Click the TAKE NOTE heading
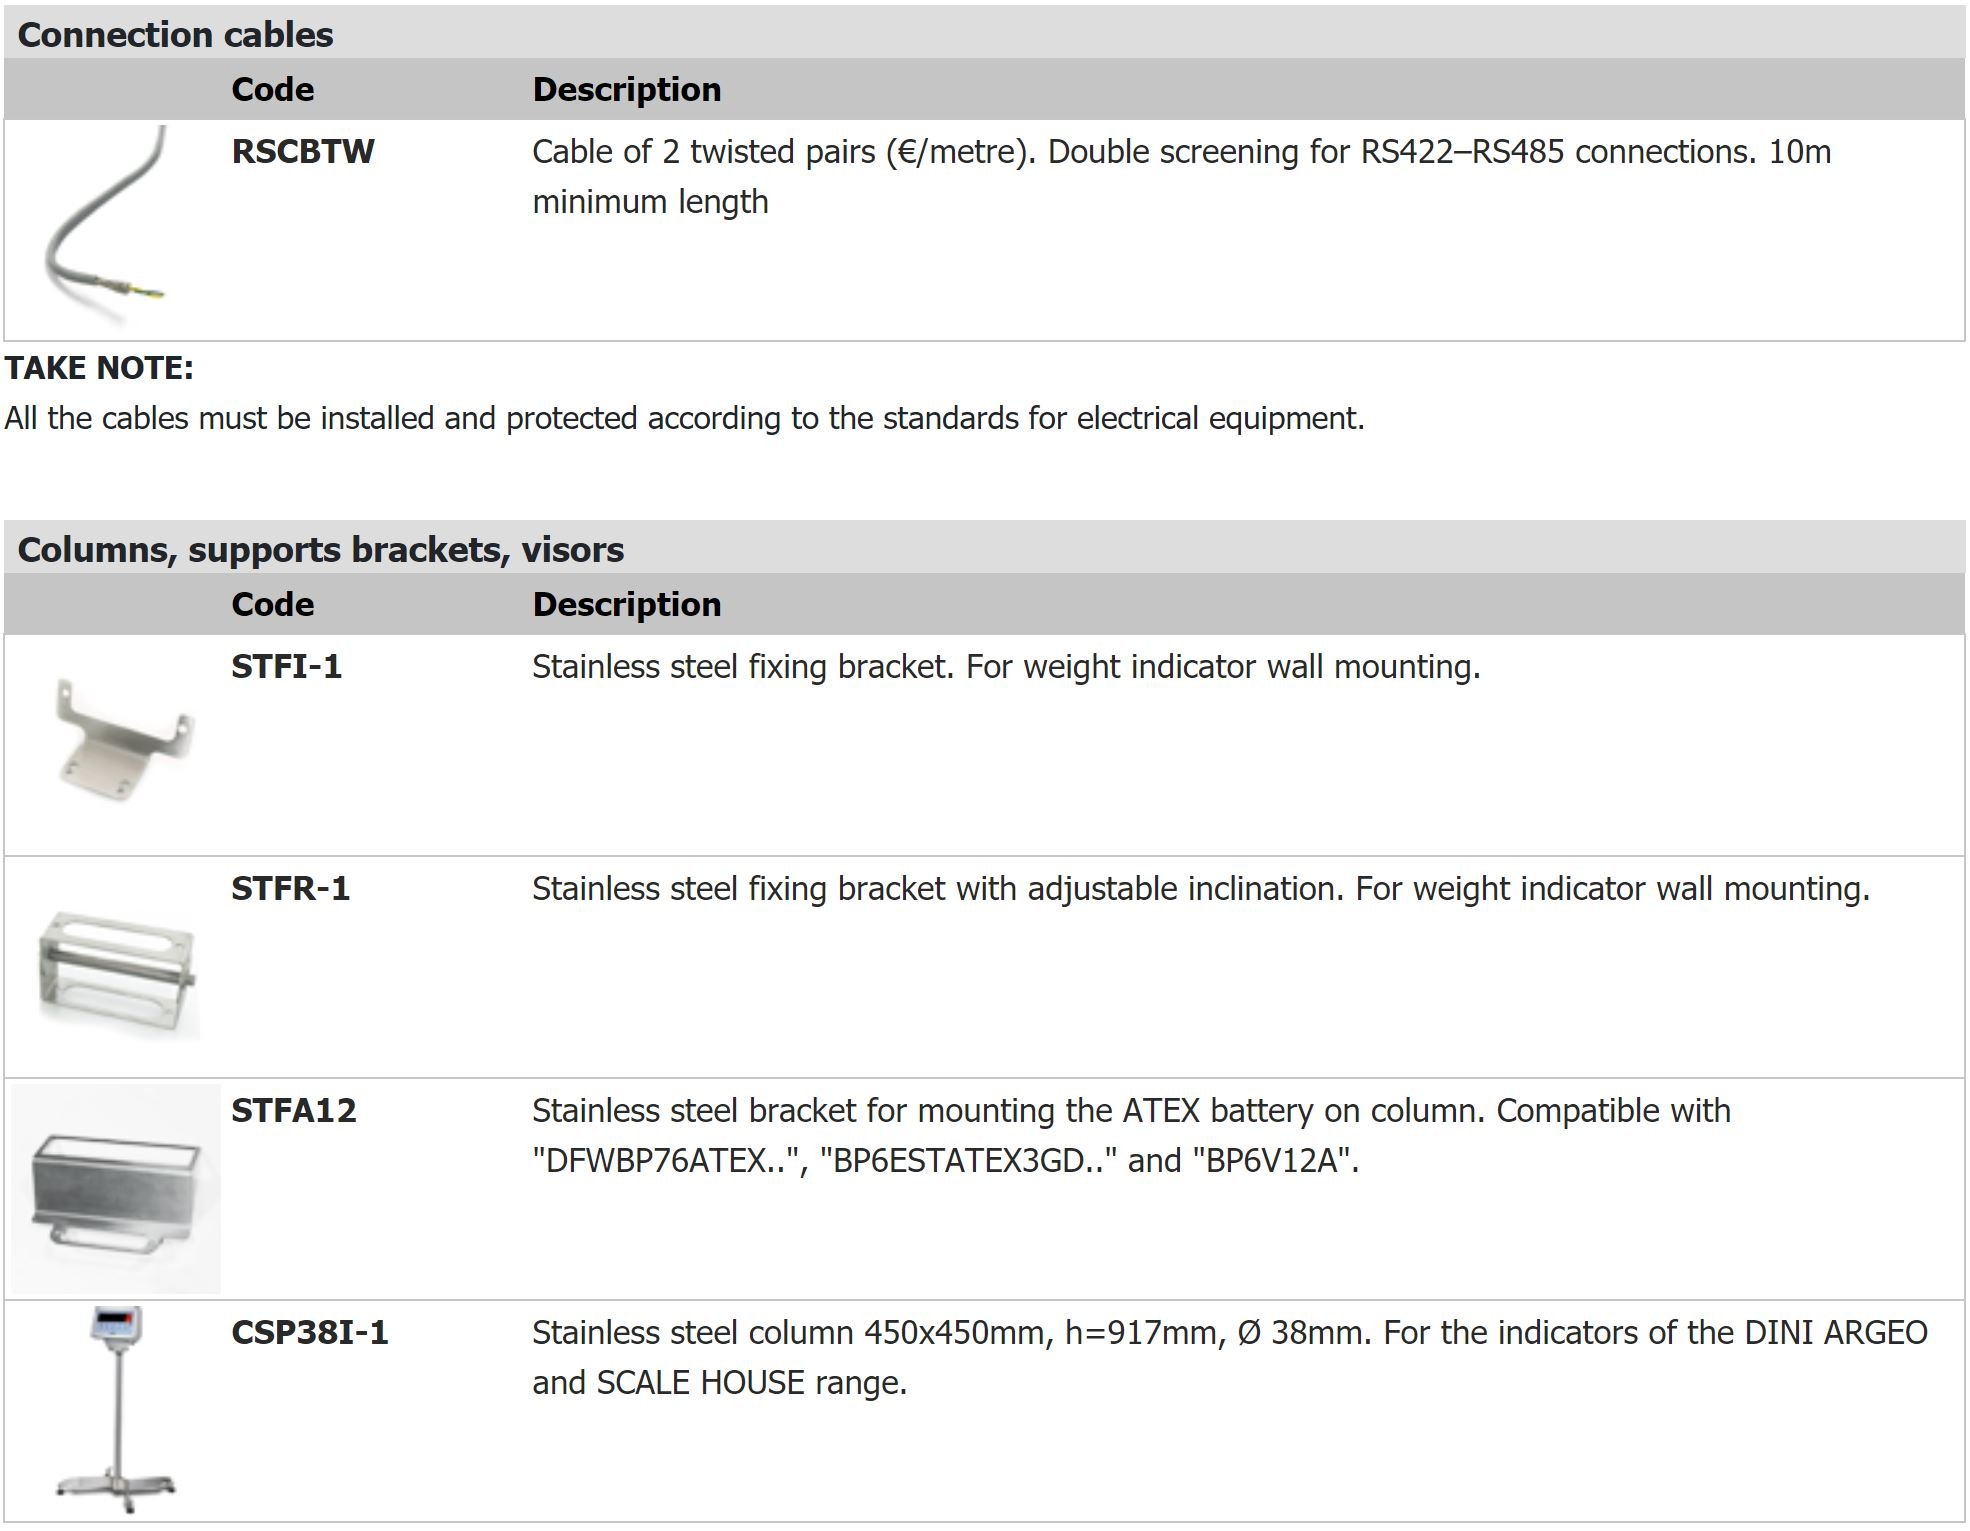Screen dimensions: 1970x1531 (x=99, y=368)
